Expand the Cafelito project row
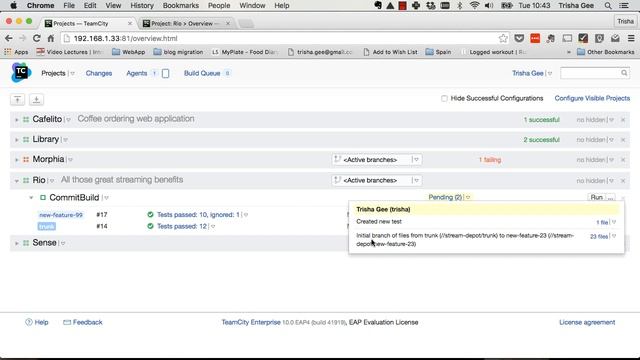640x360 pixels. point(16,120)
